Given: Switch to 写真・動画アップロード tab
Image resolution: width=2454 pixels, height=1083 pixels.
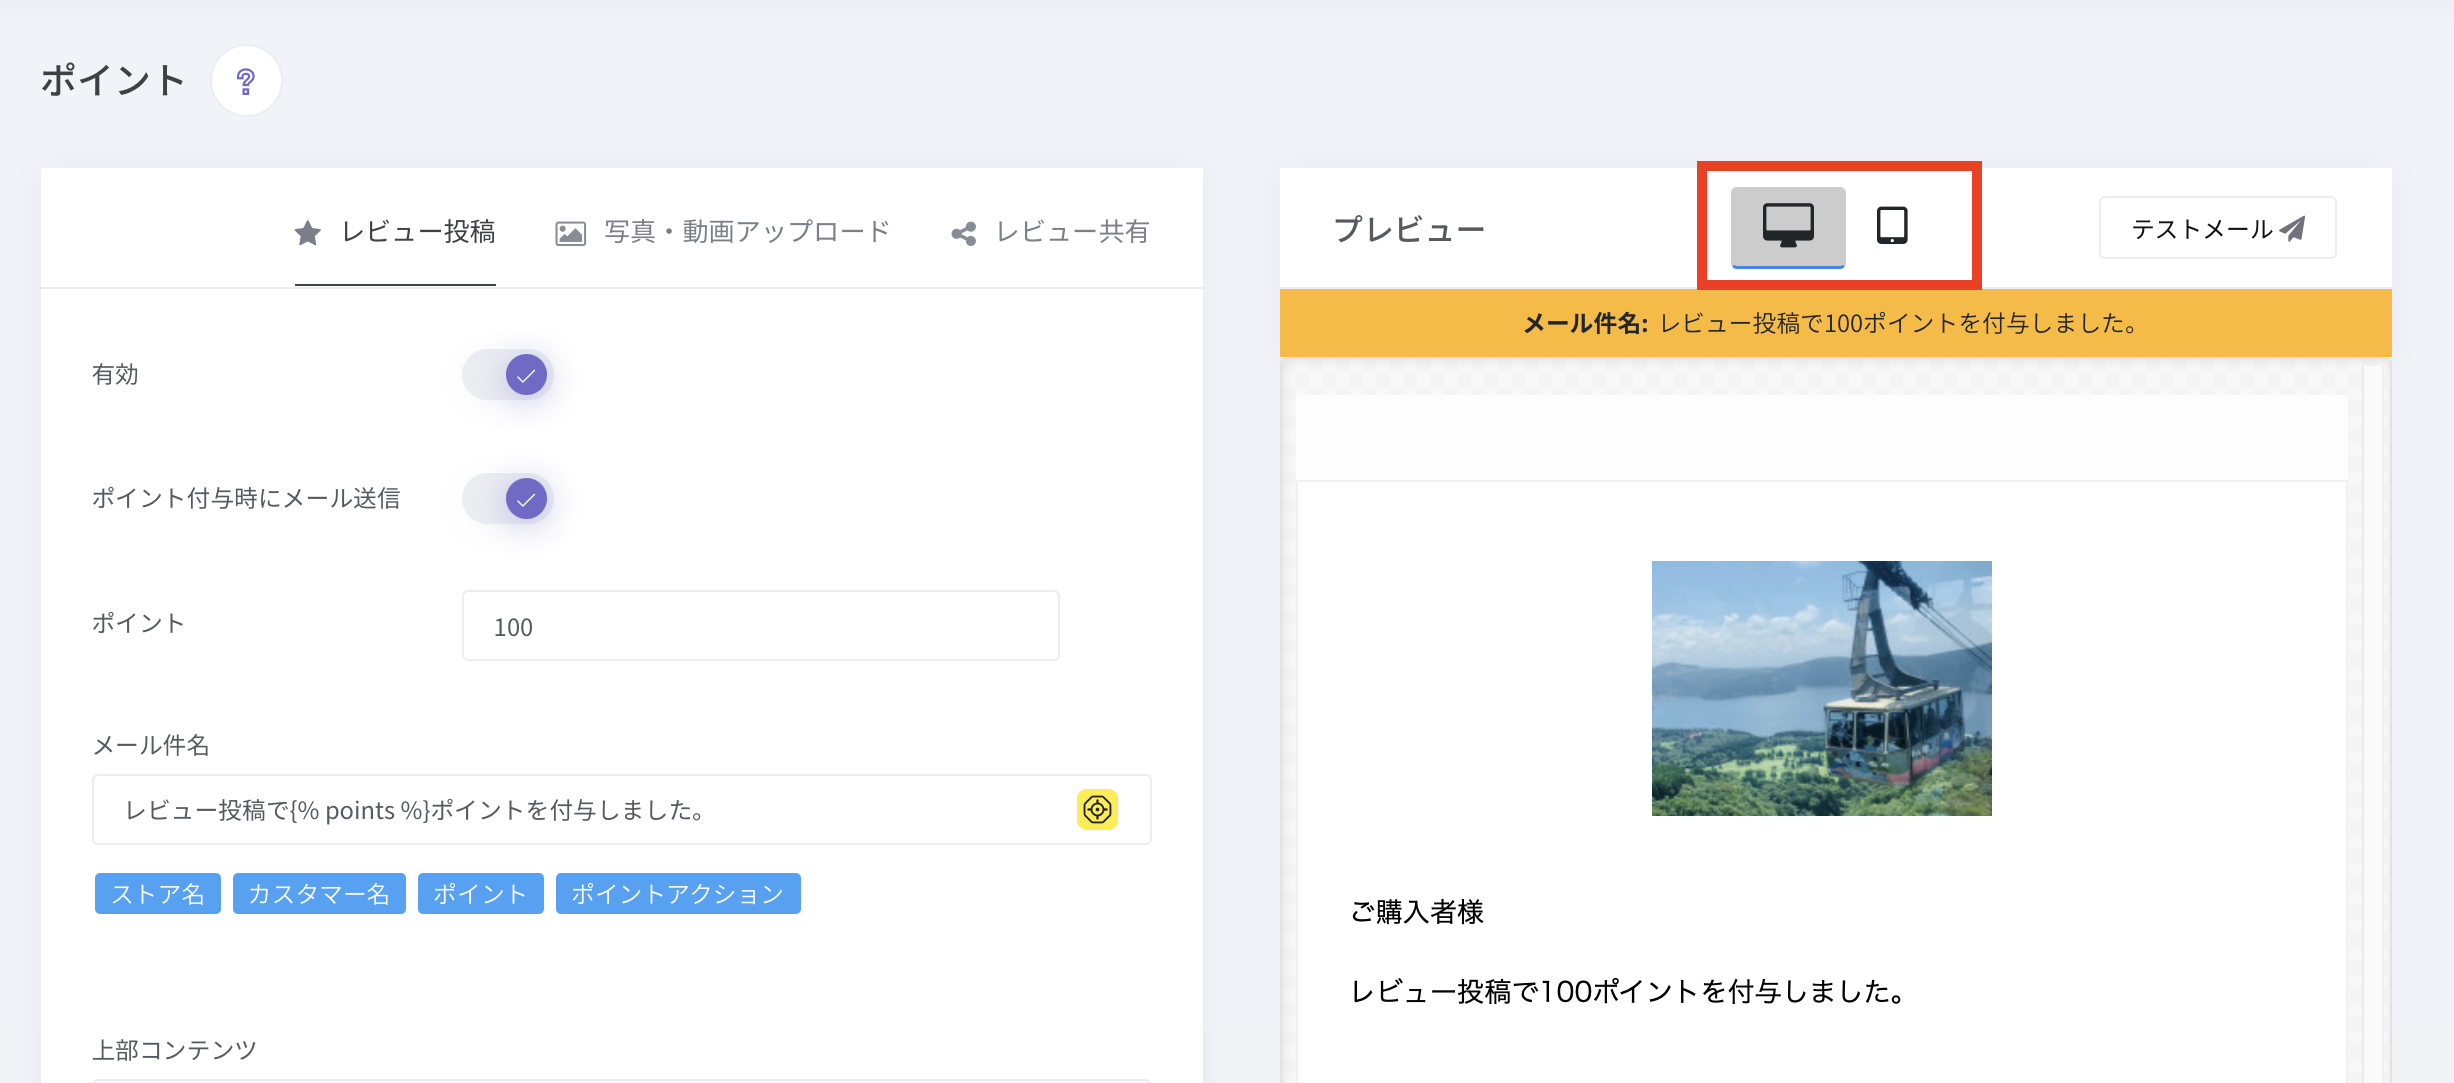Looking at the screenshot, I should (746, 232).
